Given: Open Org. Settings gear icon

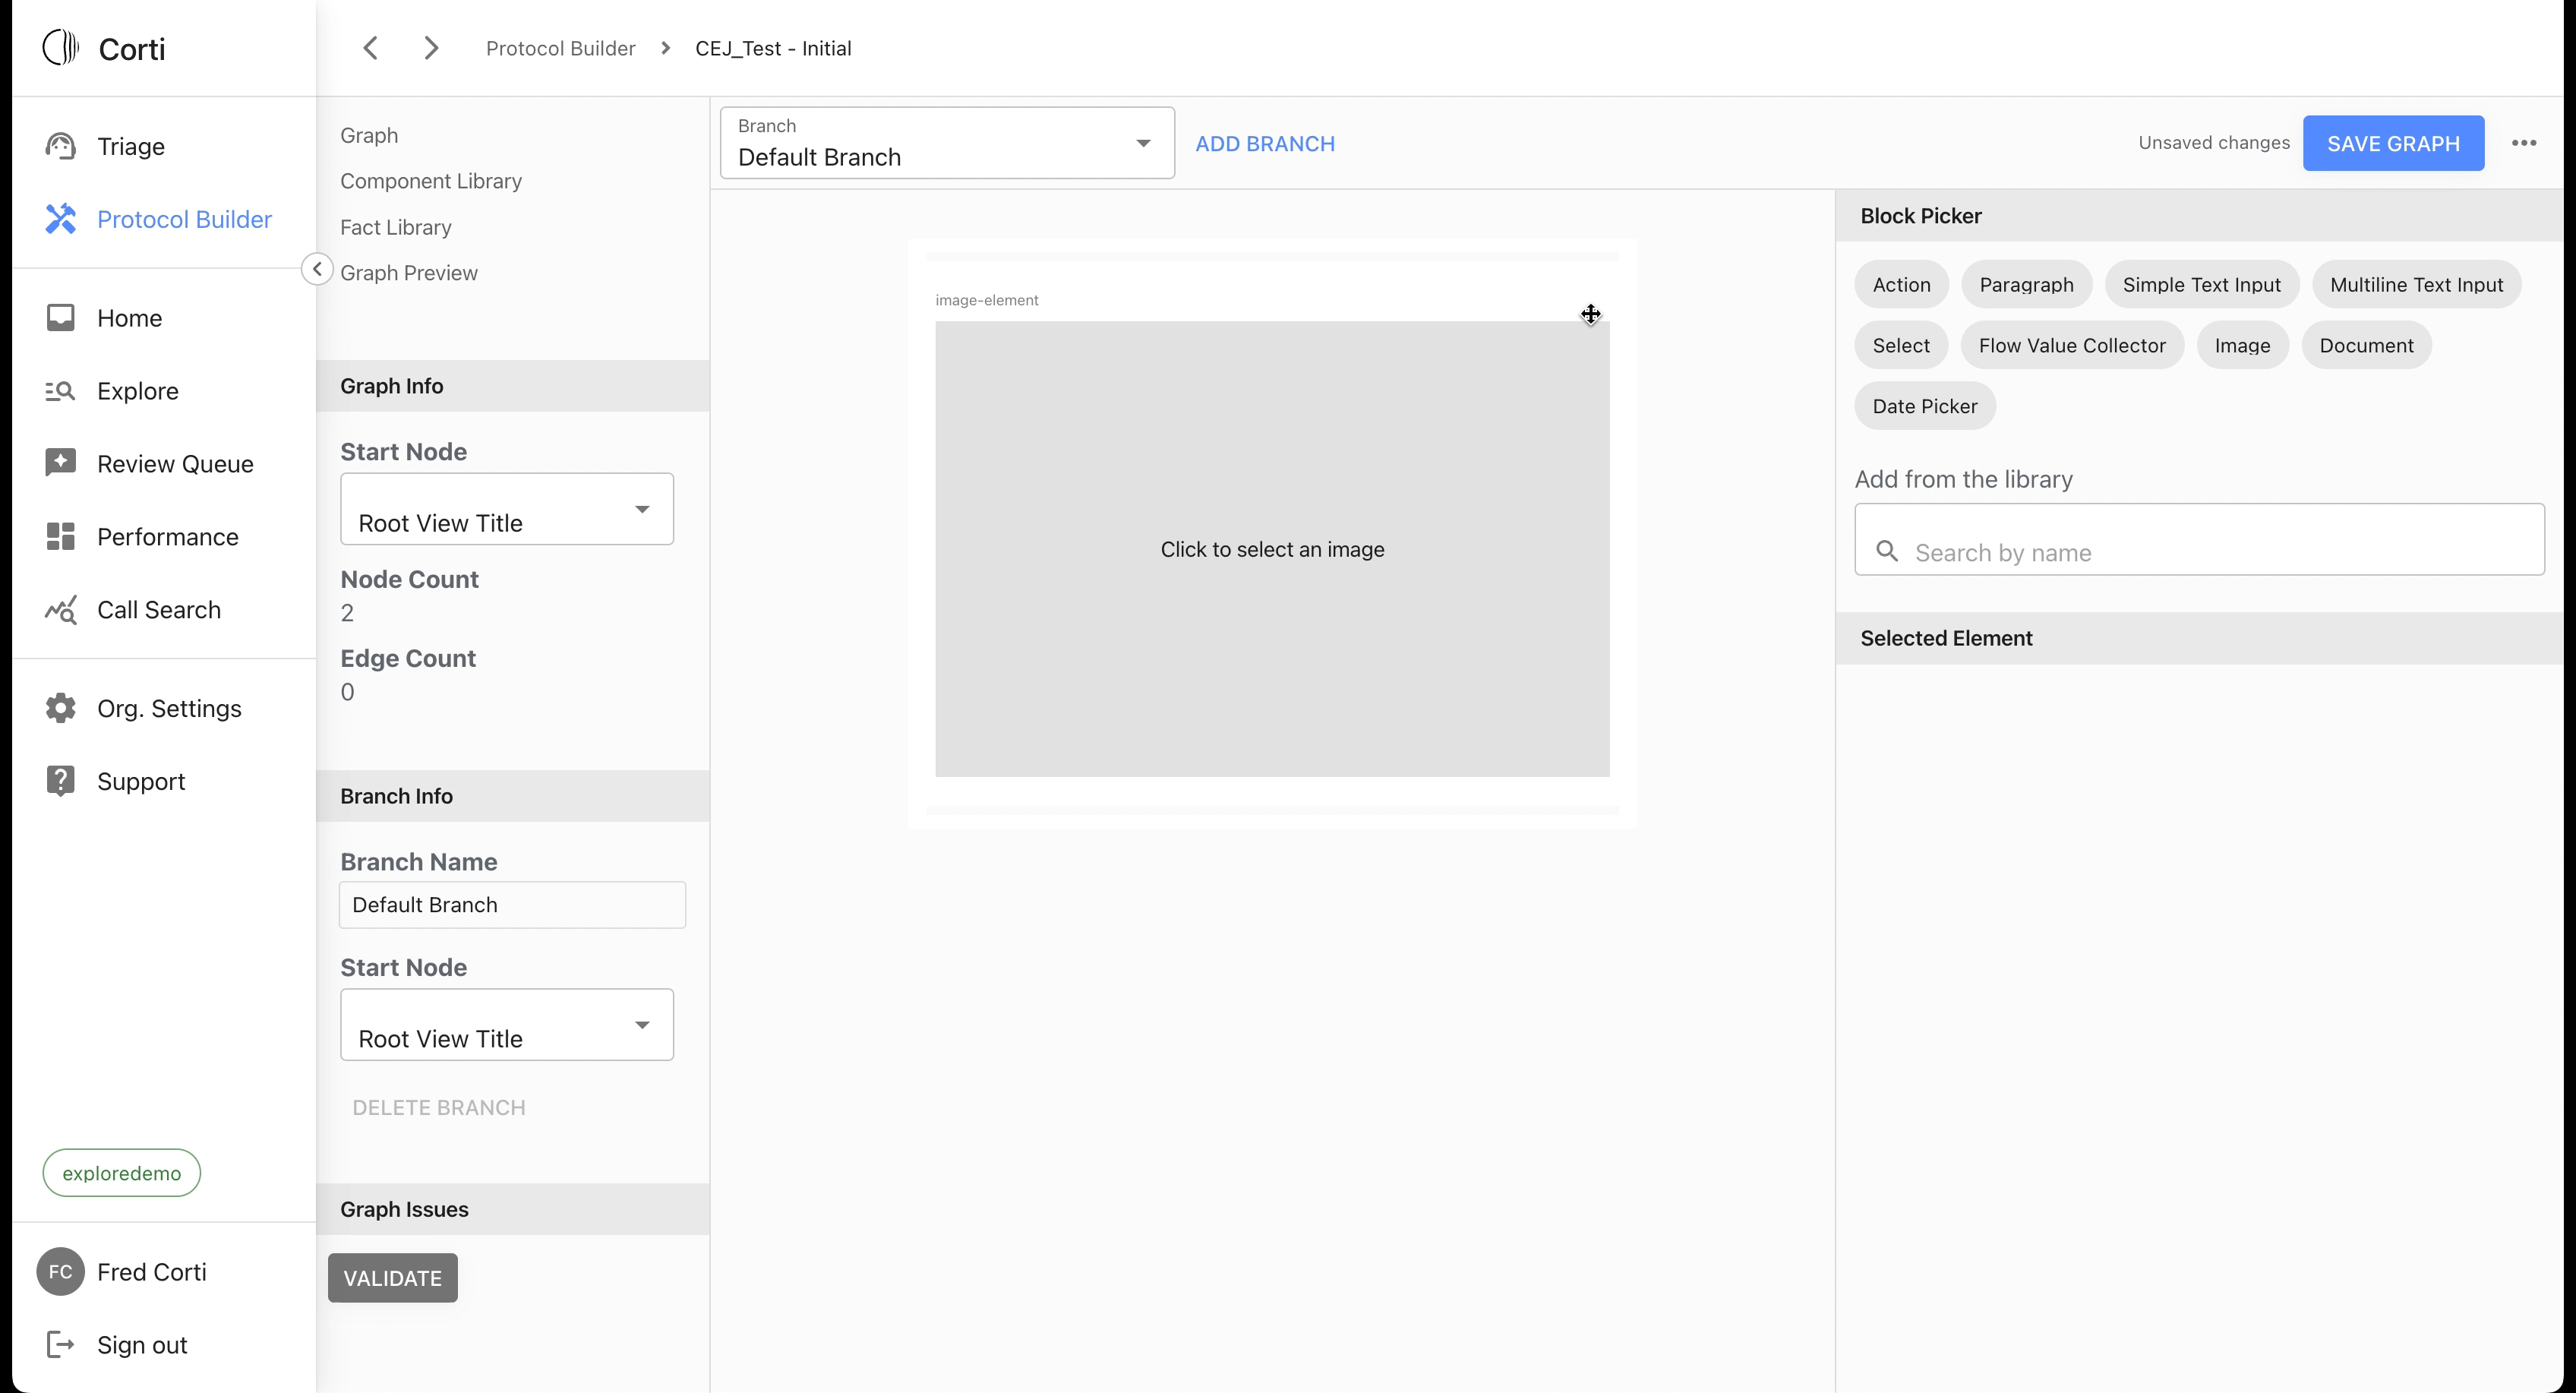Looking at the screenshot, I should (x=60, y=708).
